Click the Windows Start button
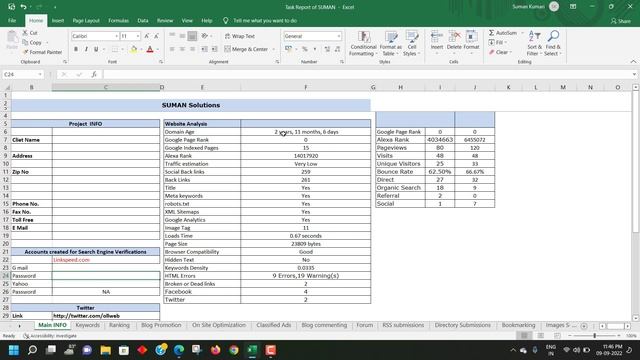 [x=14, y=350]
